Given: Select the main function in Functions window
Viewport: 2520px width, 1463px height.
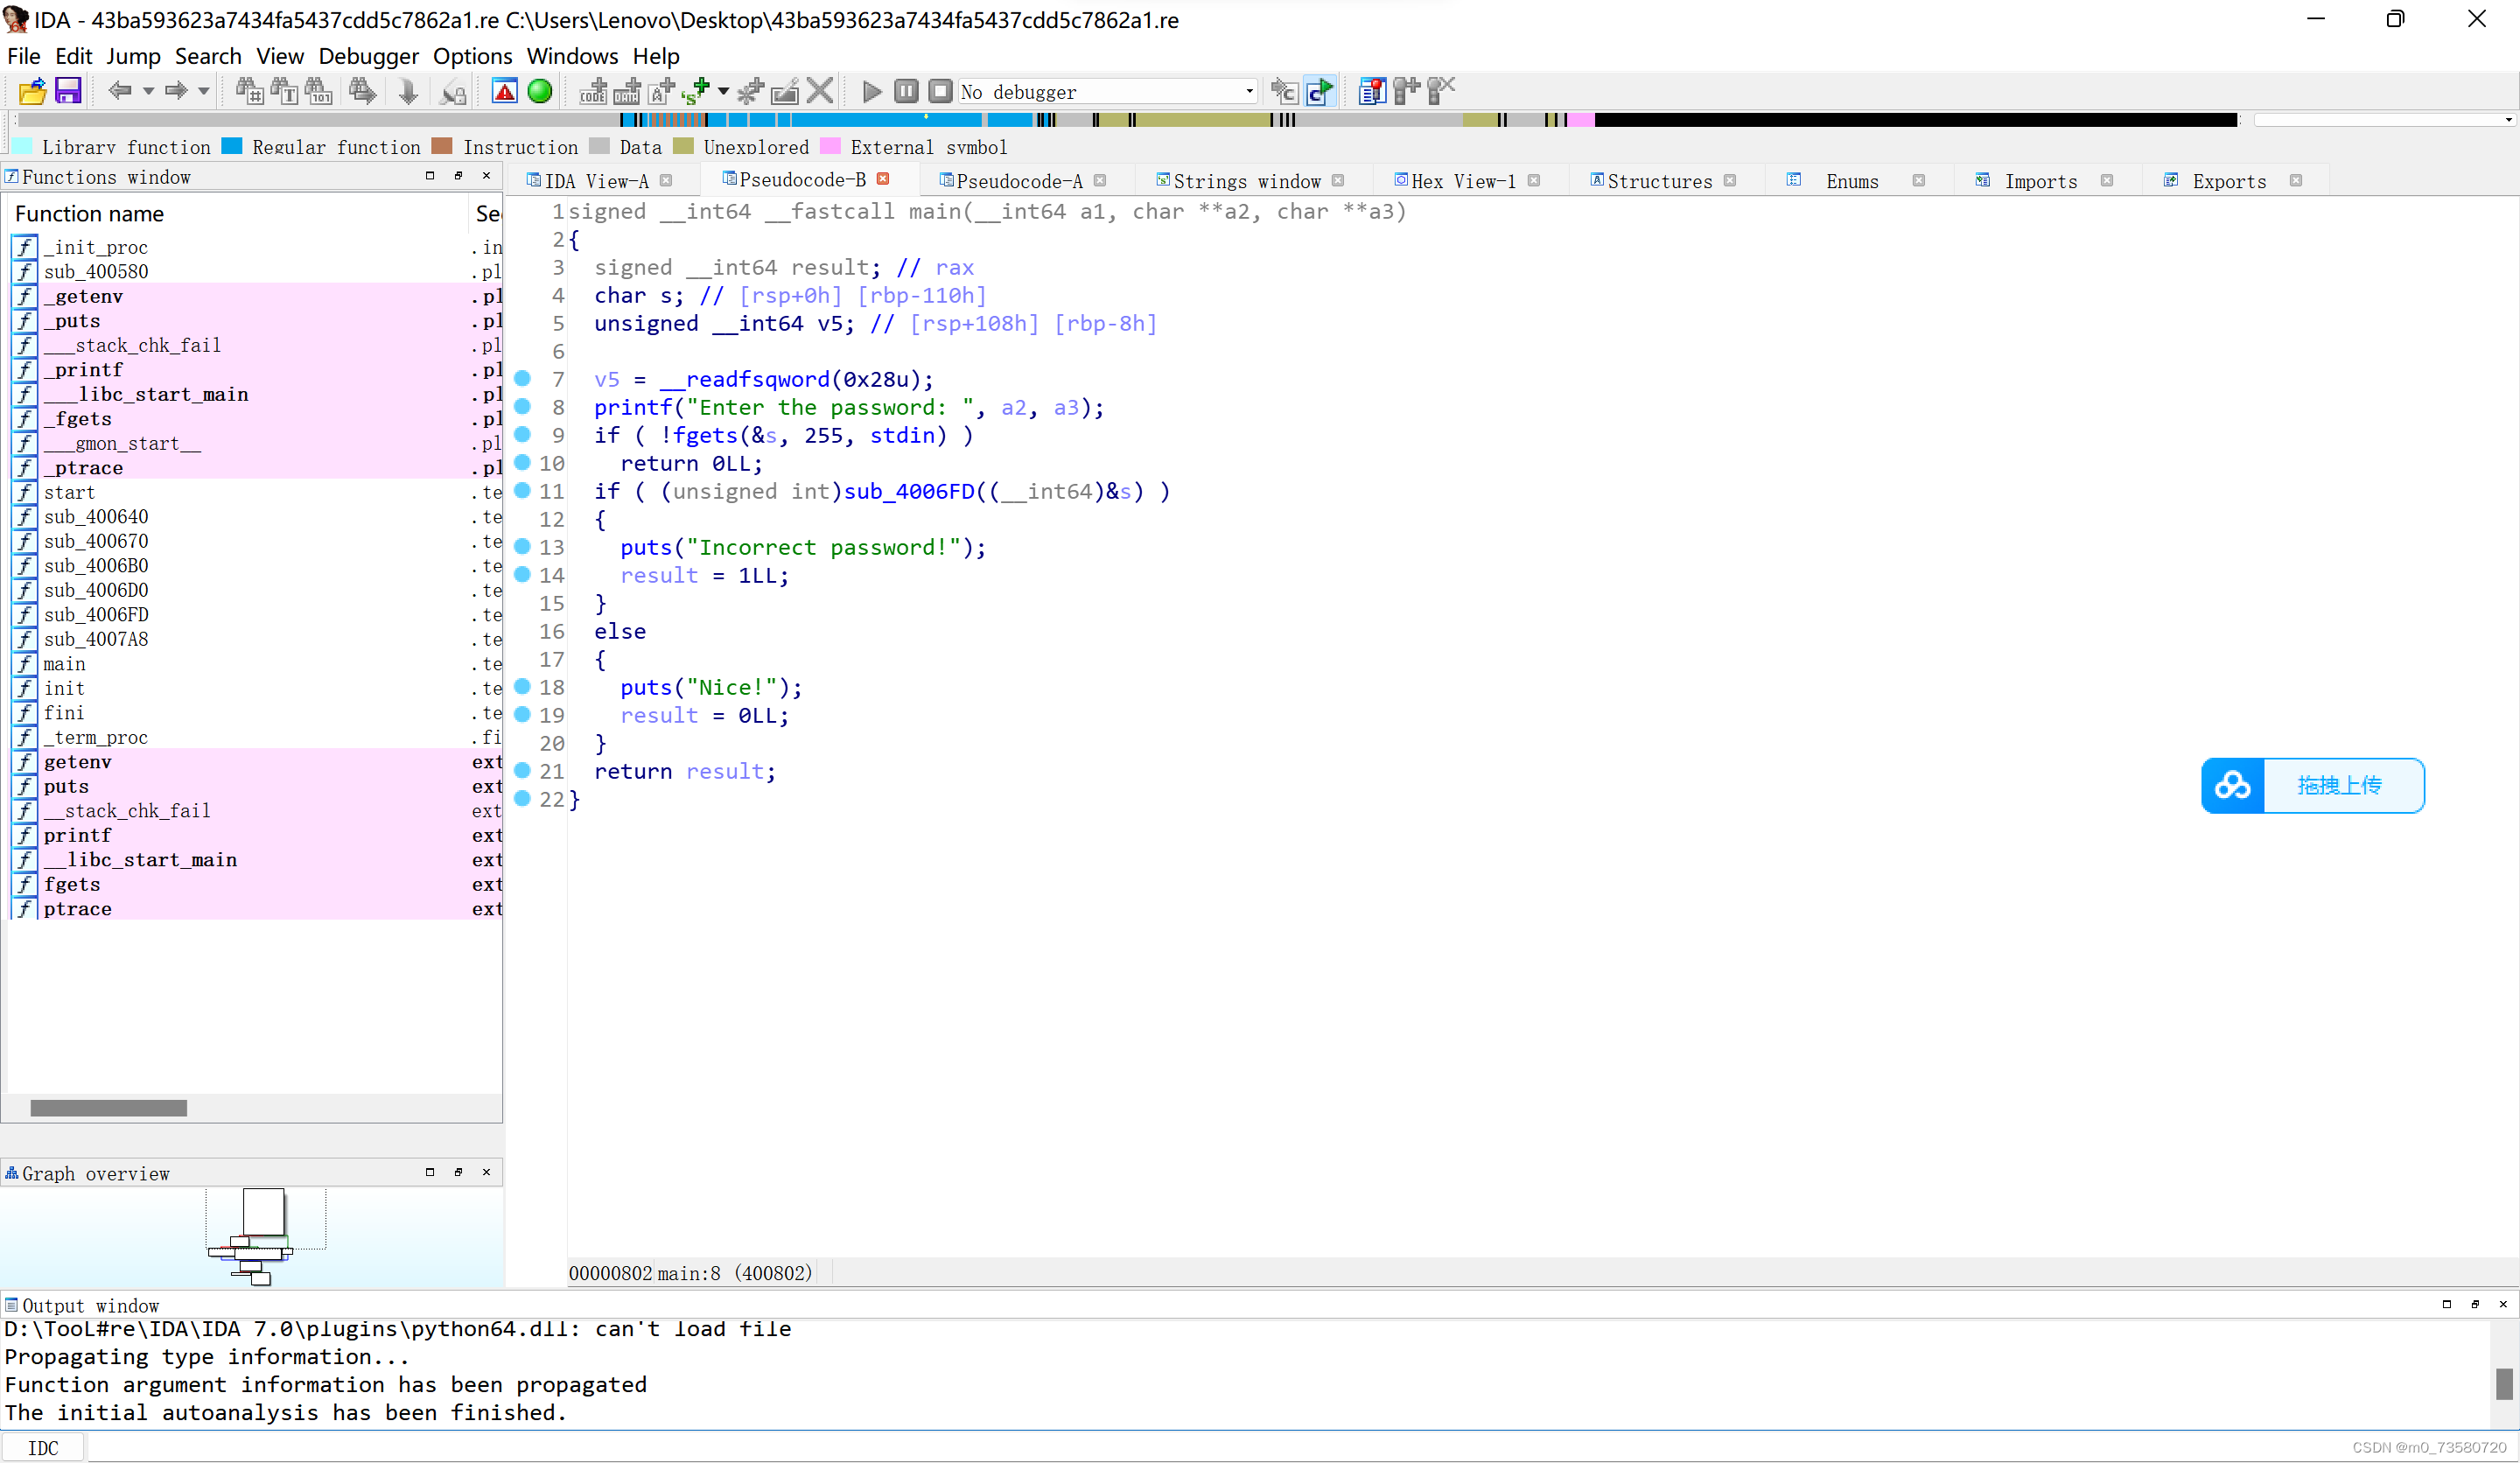Looking at the screenshot, I should (63, 664).
